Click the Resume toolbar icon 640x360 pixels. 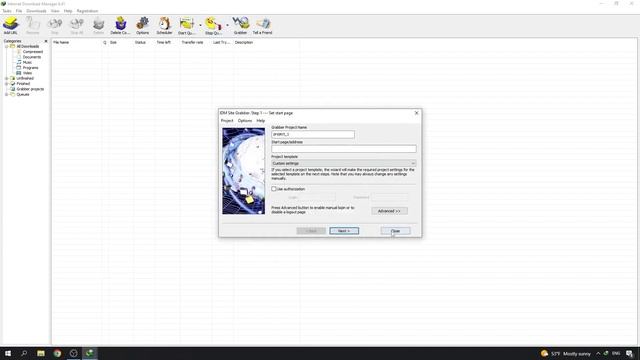(x=33, y=26)
